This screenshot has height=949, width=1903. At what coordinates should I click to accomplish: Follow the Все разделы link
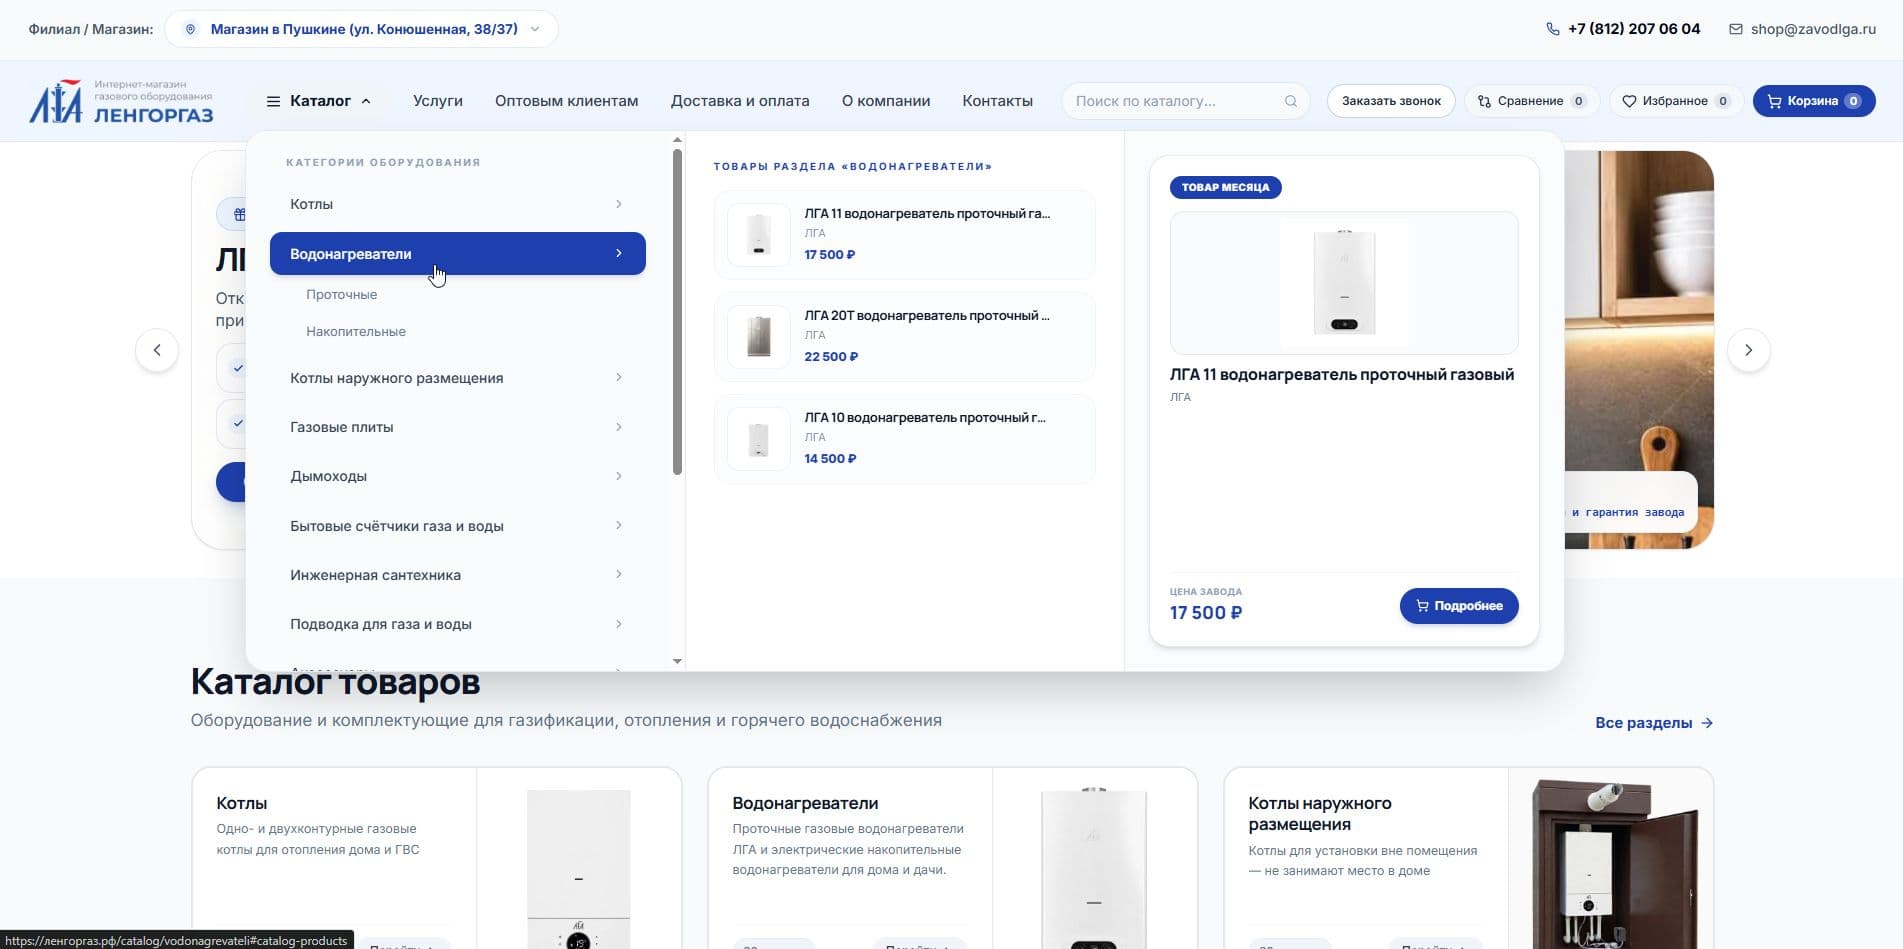point(1654,723)
